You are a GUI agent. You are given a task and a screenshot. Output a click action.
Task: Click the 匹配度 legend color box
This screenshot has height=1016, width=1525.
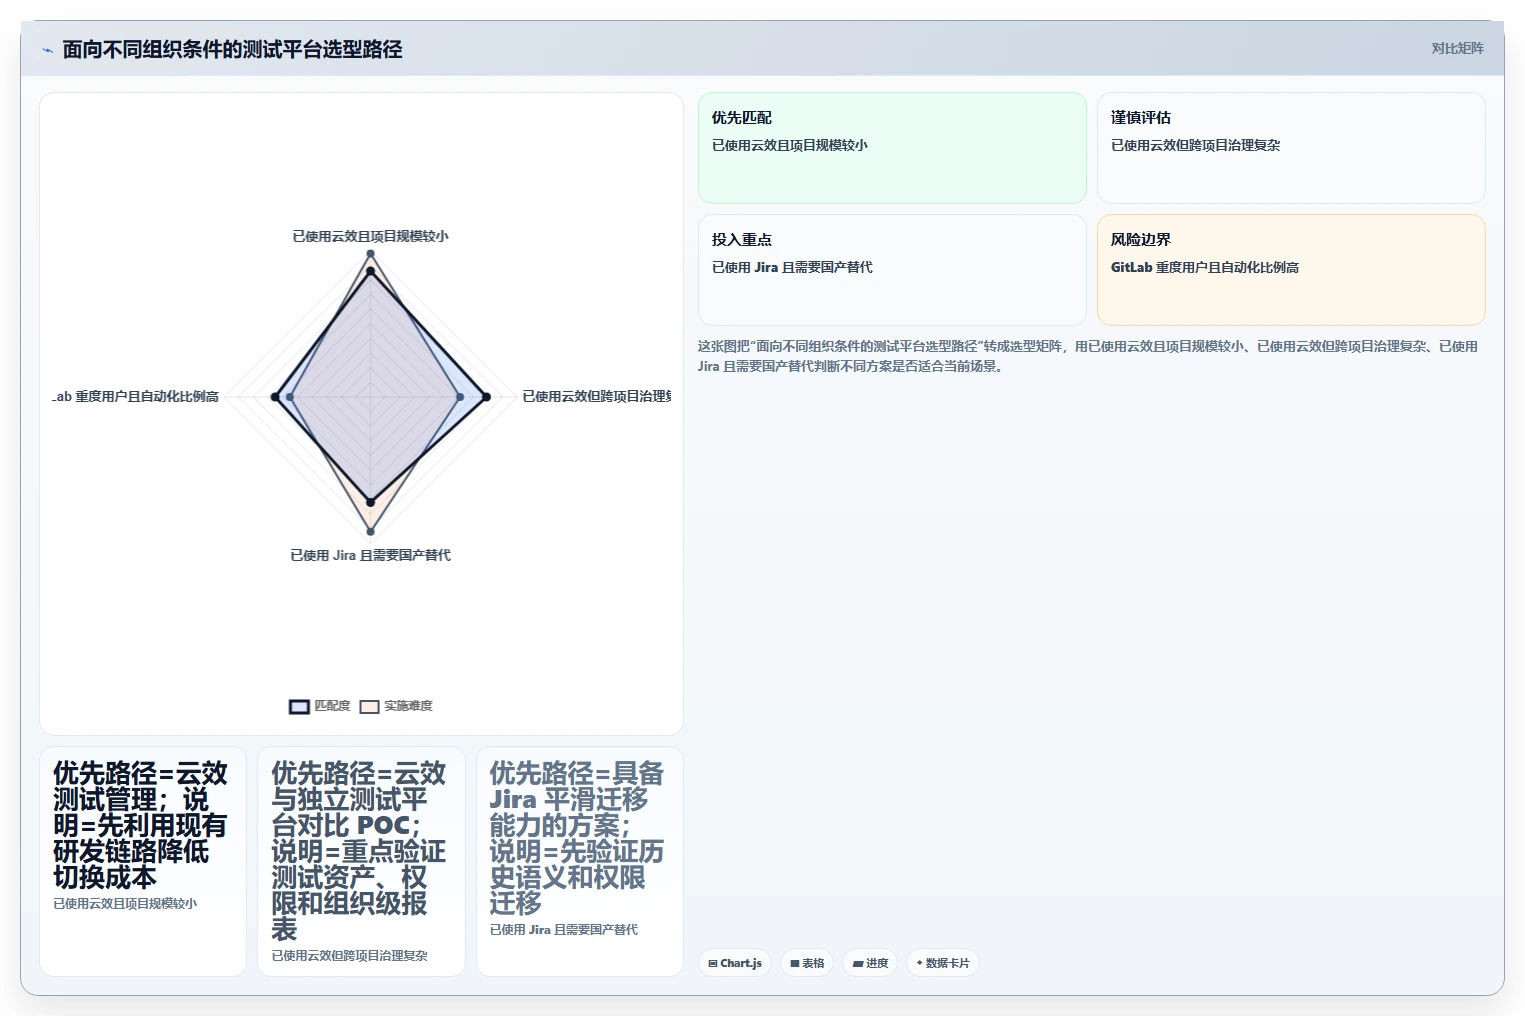click(x=299, y=706)
